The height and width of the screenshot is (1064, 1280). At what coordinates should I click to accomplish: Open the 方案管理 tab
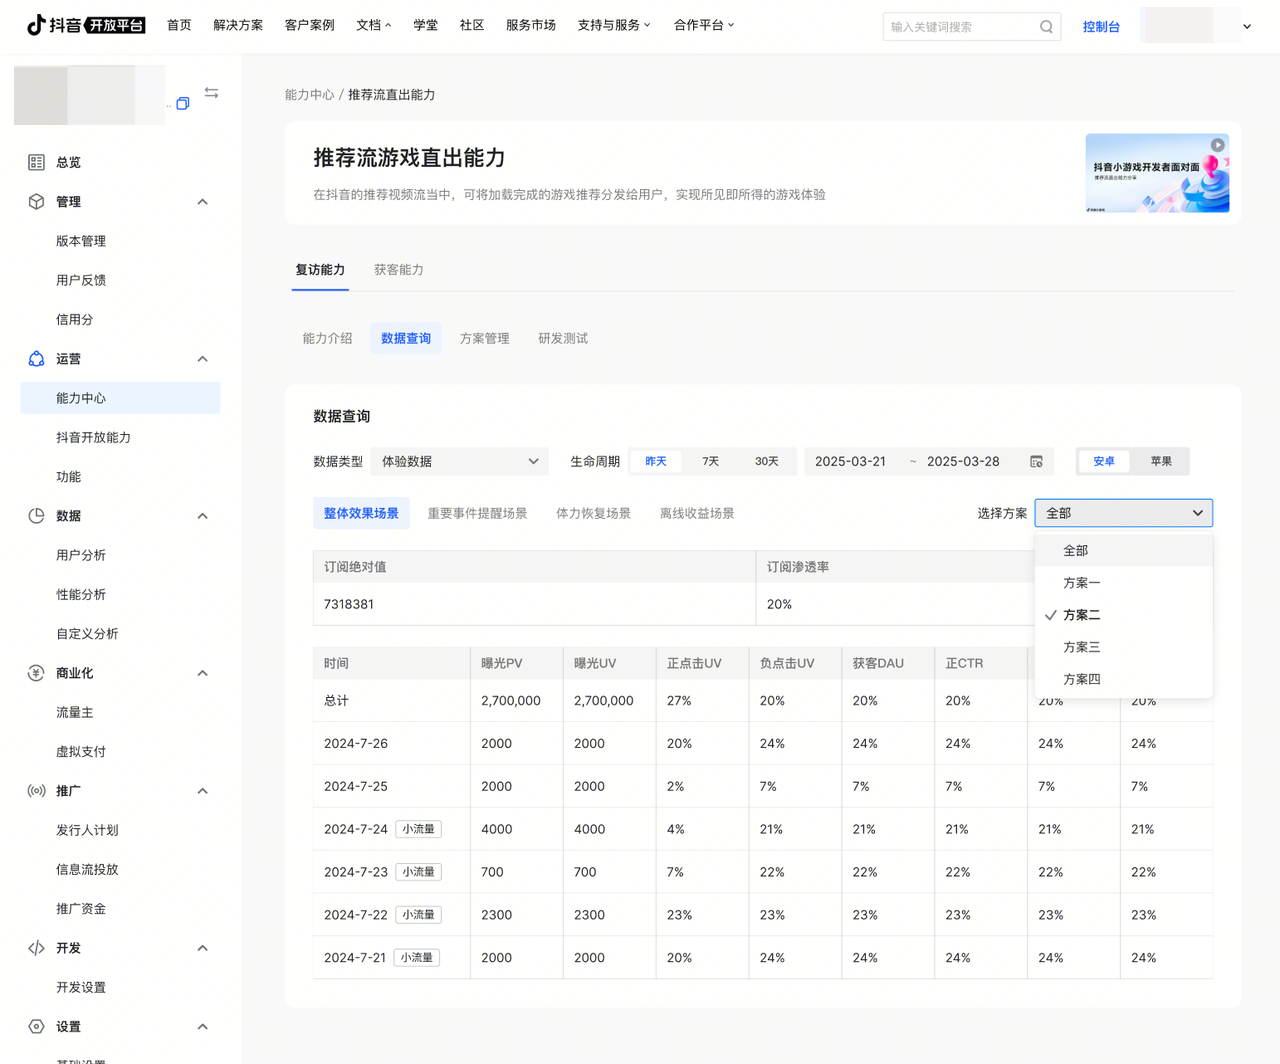[x=484, y=338]
